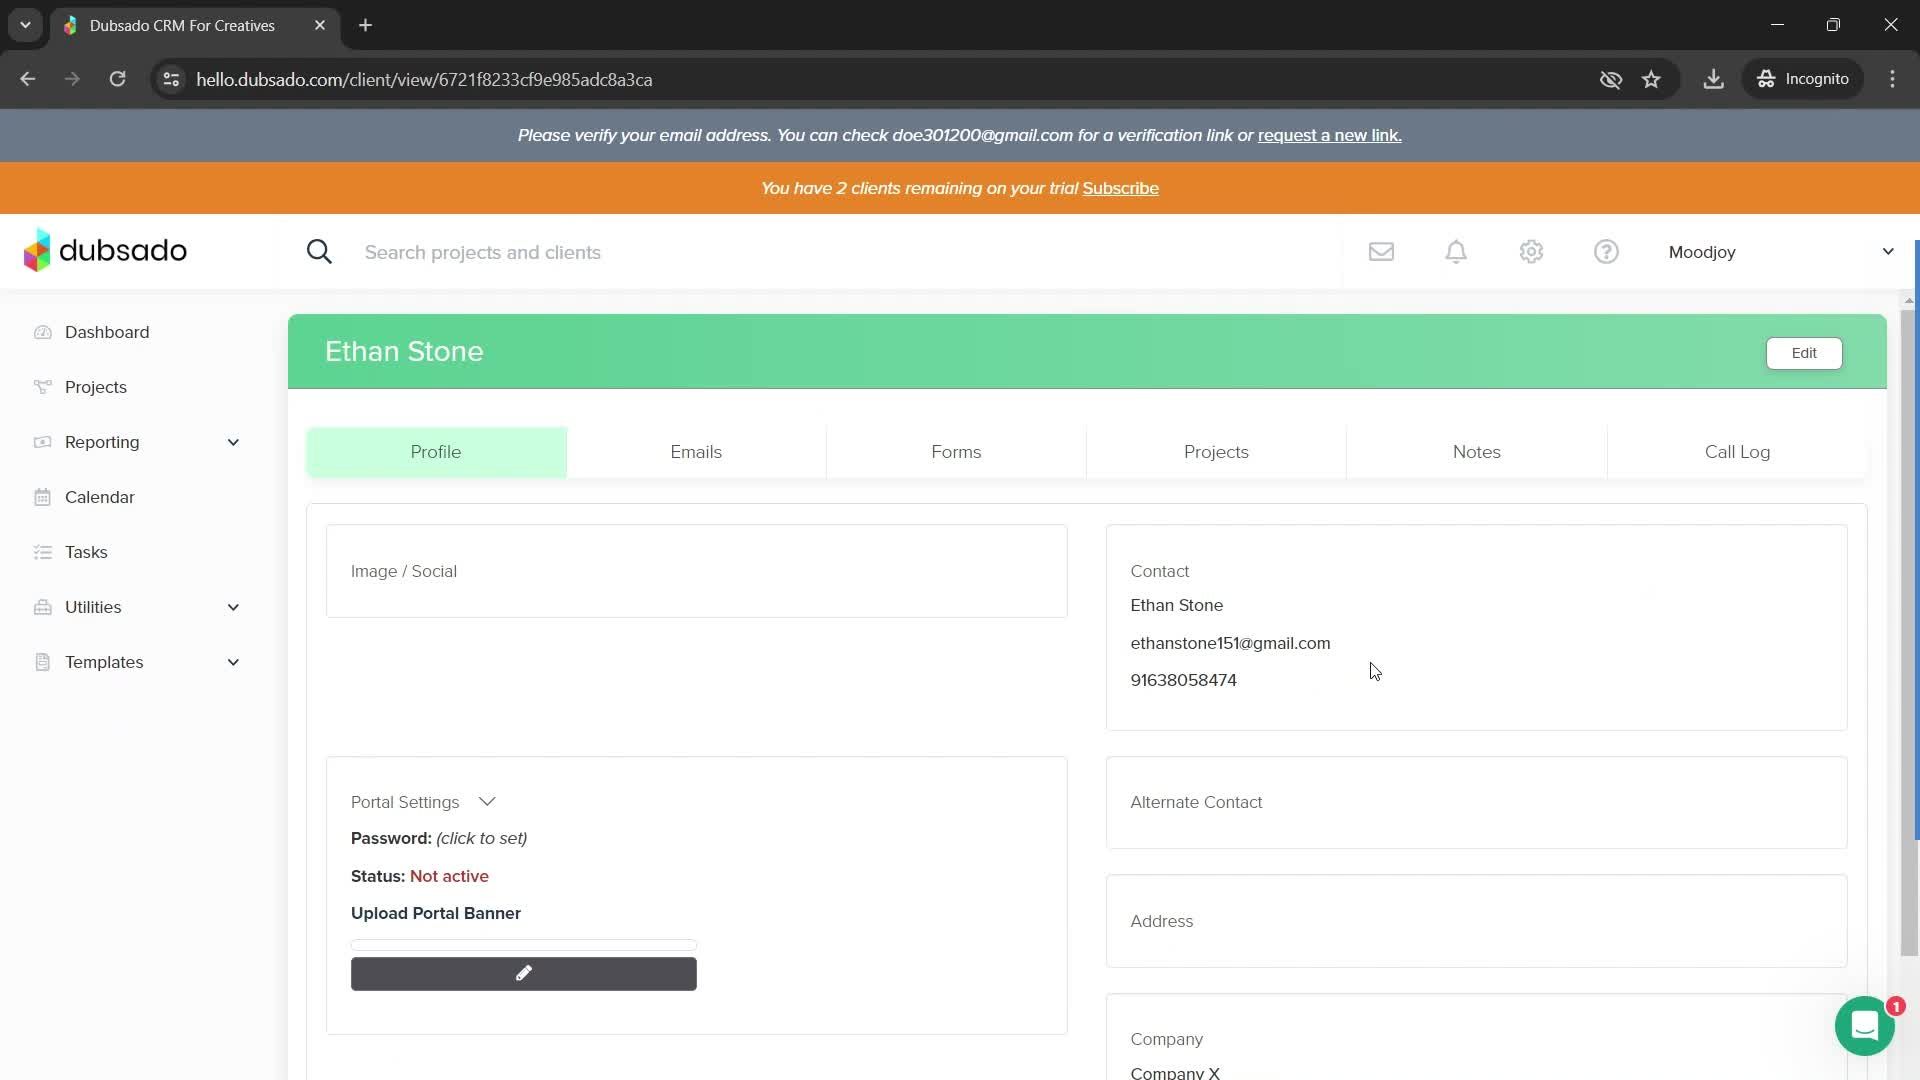Open a new browser tab
Screen dimensions: 1920x1080
pos(365,25)
